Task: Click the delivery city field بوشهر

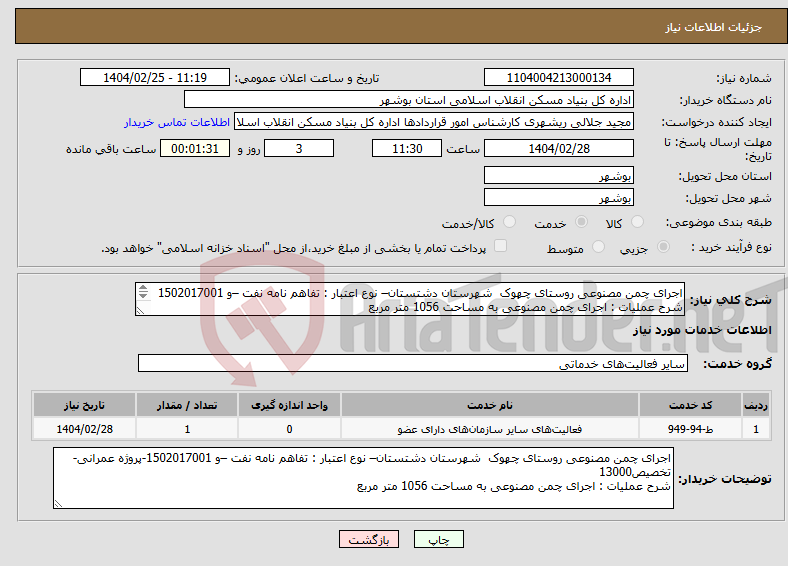Action: [558, 197]
